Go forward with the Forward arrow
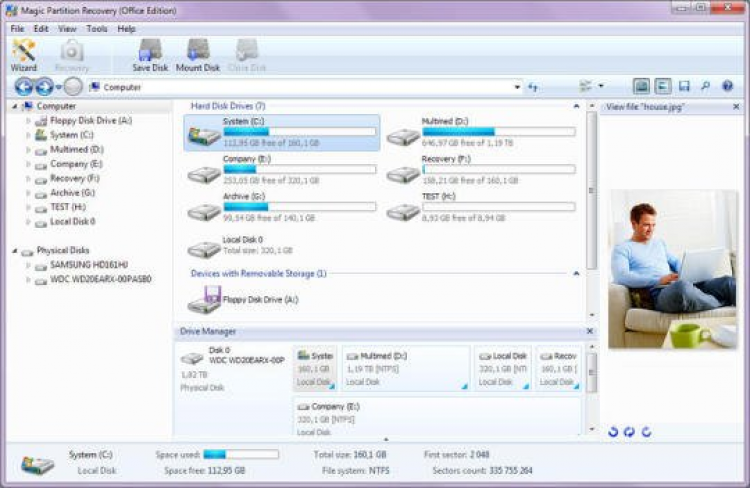This screenshot has height=488, width=750. (44, 87)
